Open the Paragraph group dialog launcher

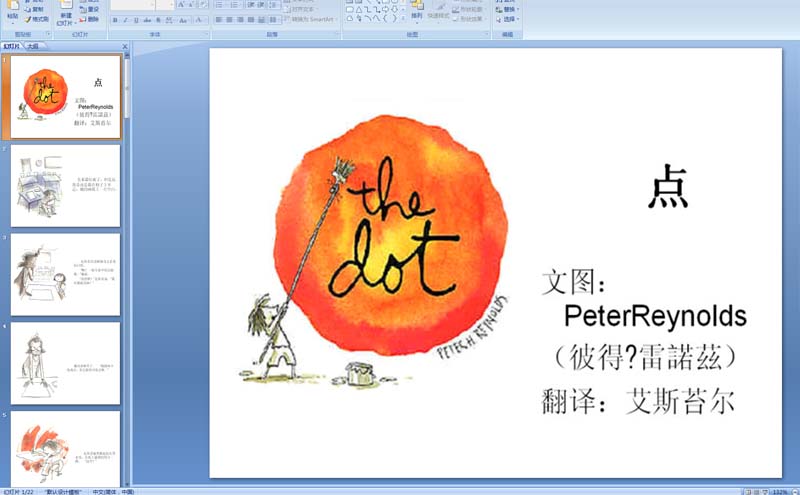337,34
